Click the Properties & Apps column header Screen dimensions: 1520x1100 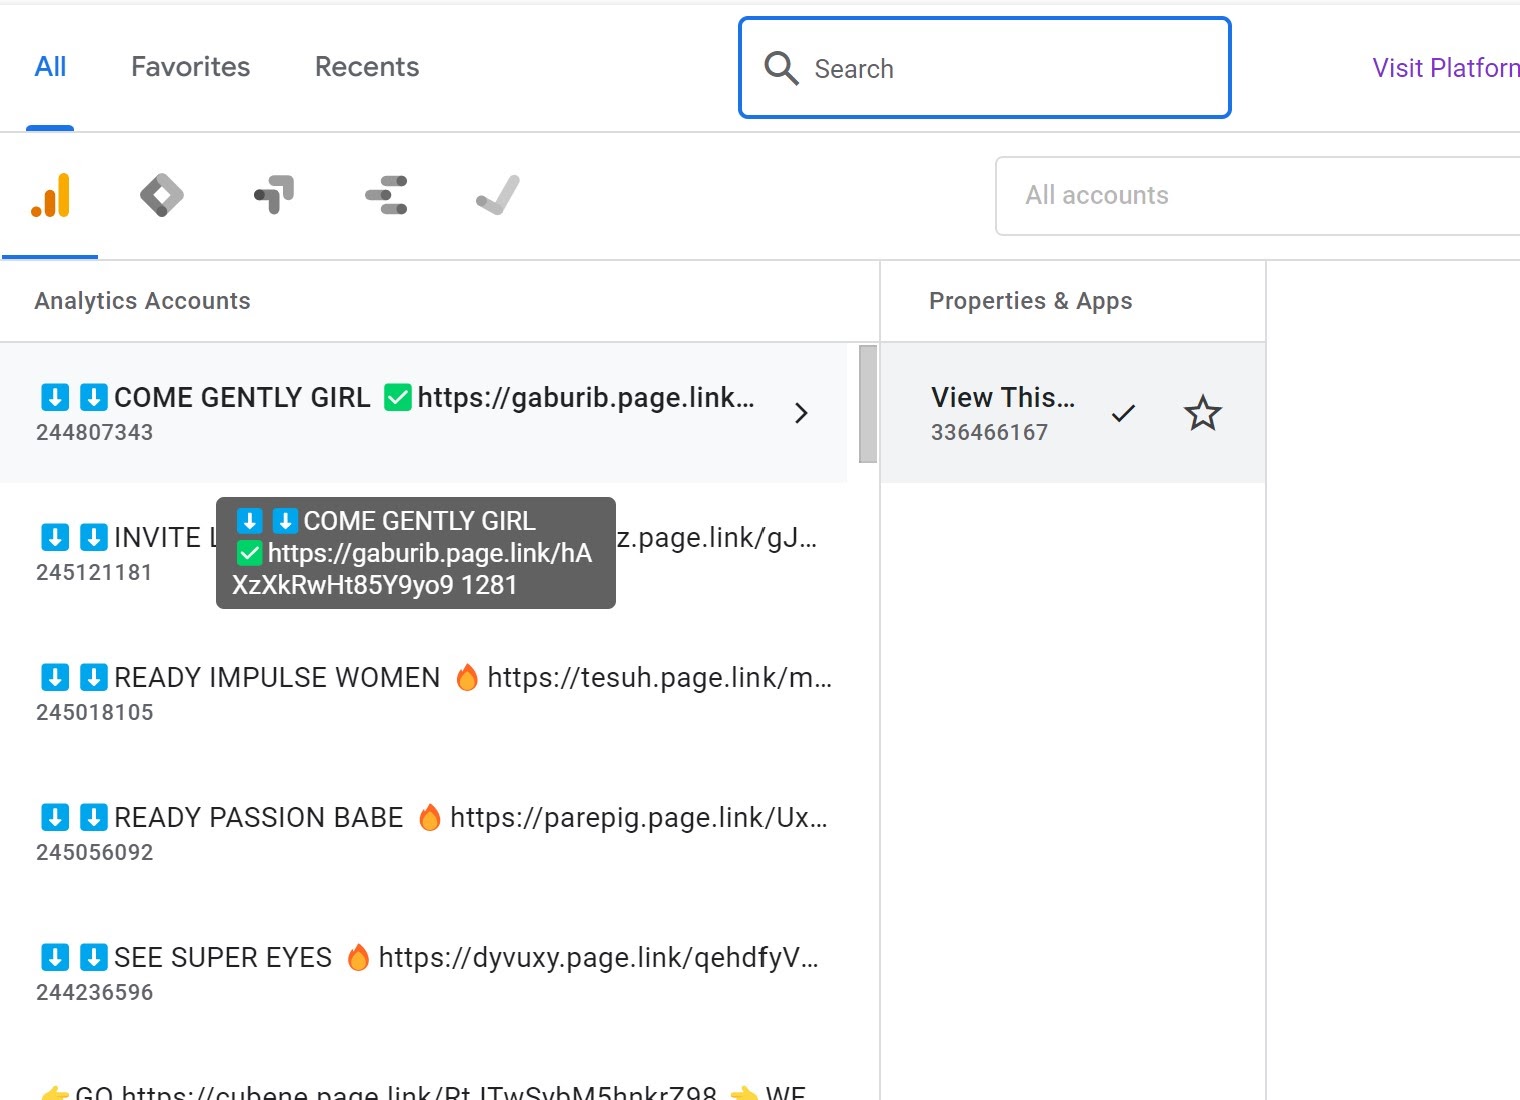coord(1031,301)
